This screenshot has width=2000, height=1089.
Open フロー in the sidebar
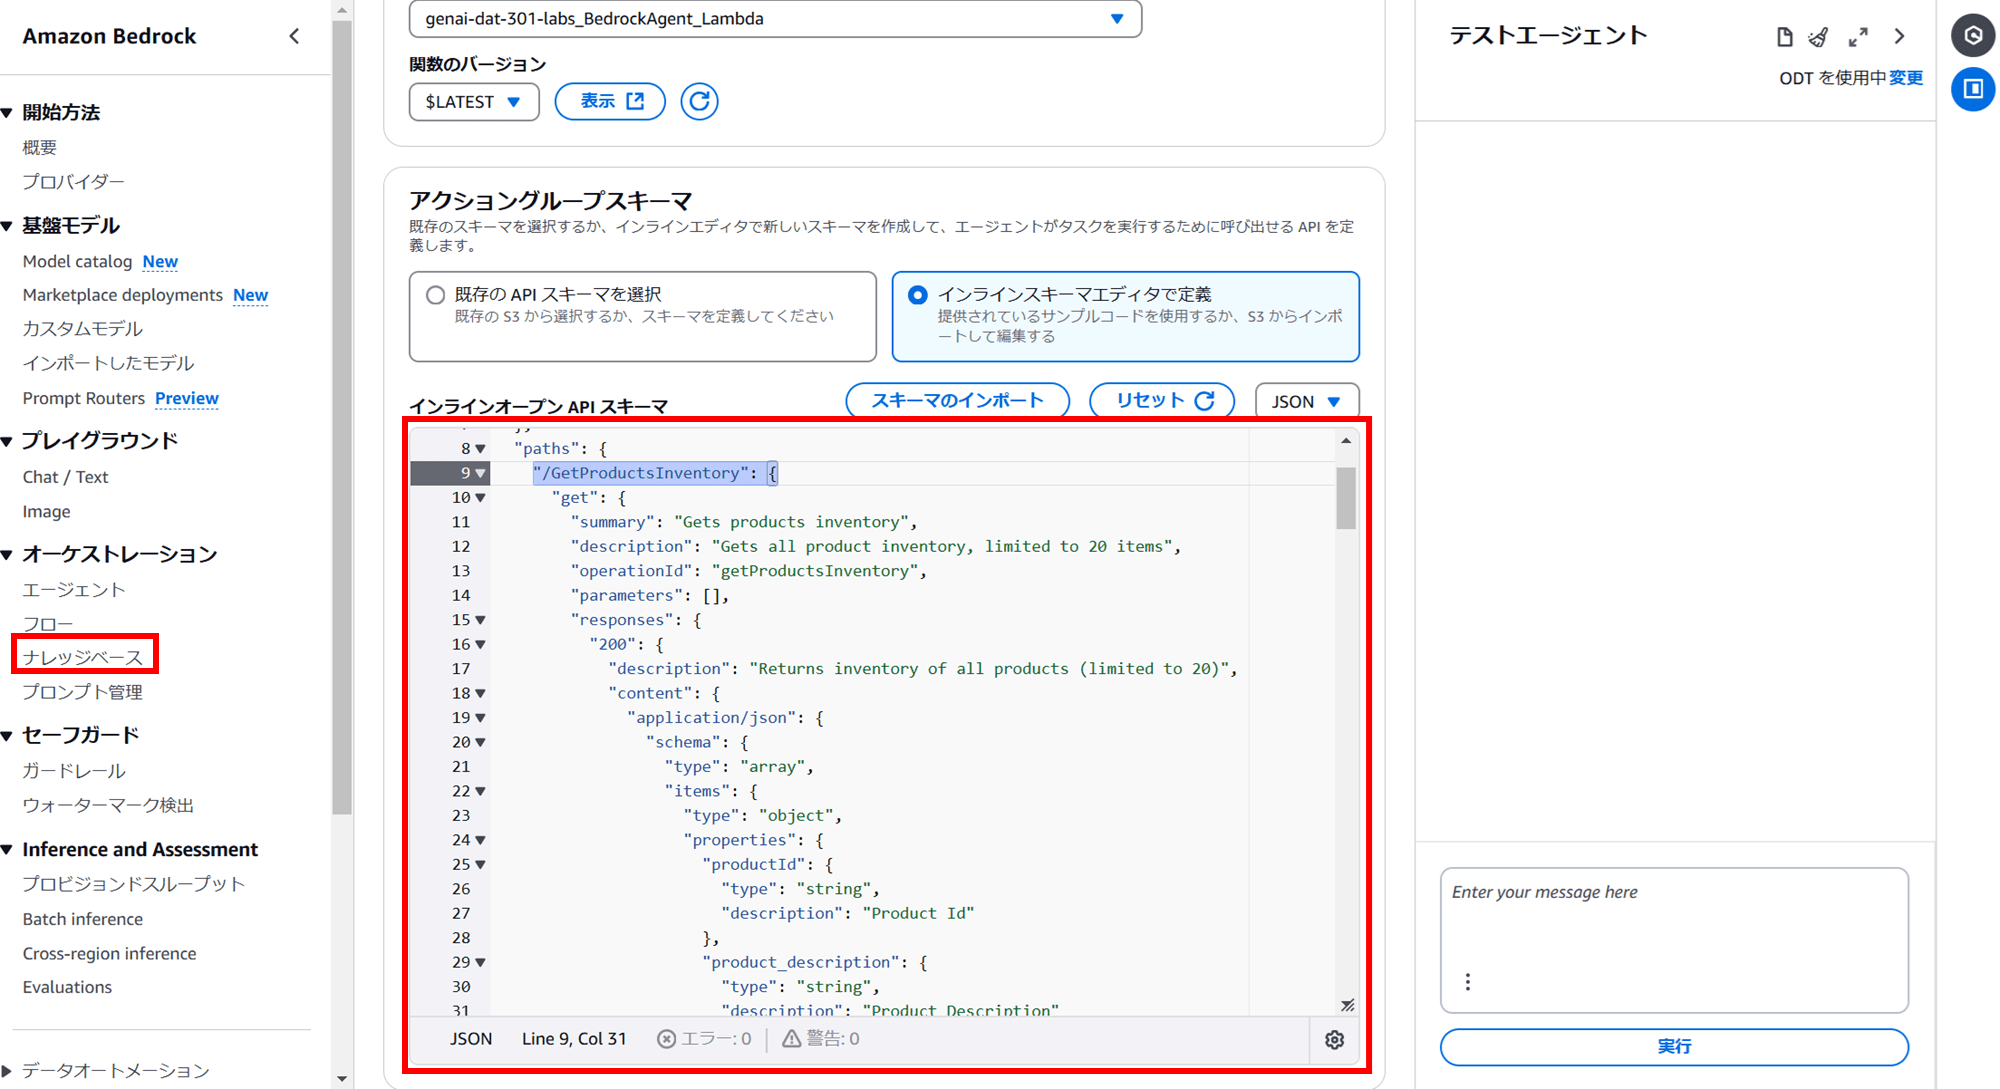(47, 624)
